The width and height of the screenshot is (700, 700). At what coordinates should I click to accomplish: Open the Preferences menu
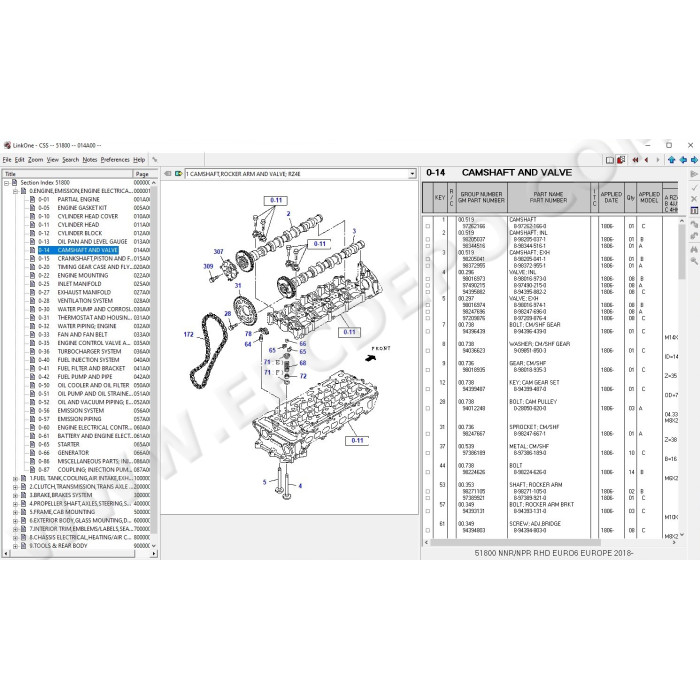(115, 160)
